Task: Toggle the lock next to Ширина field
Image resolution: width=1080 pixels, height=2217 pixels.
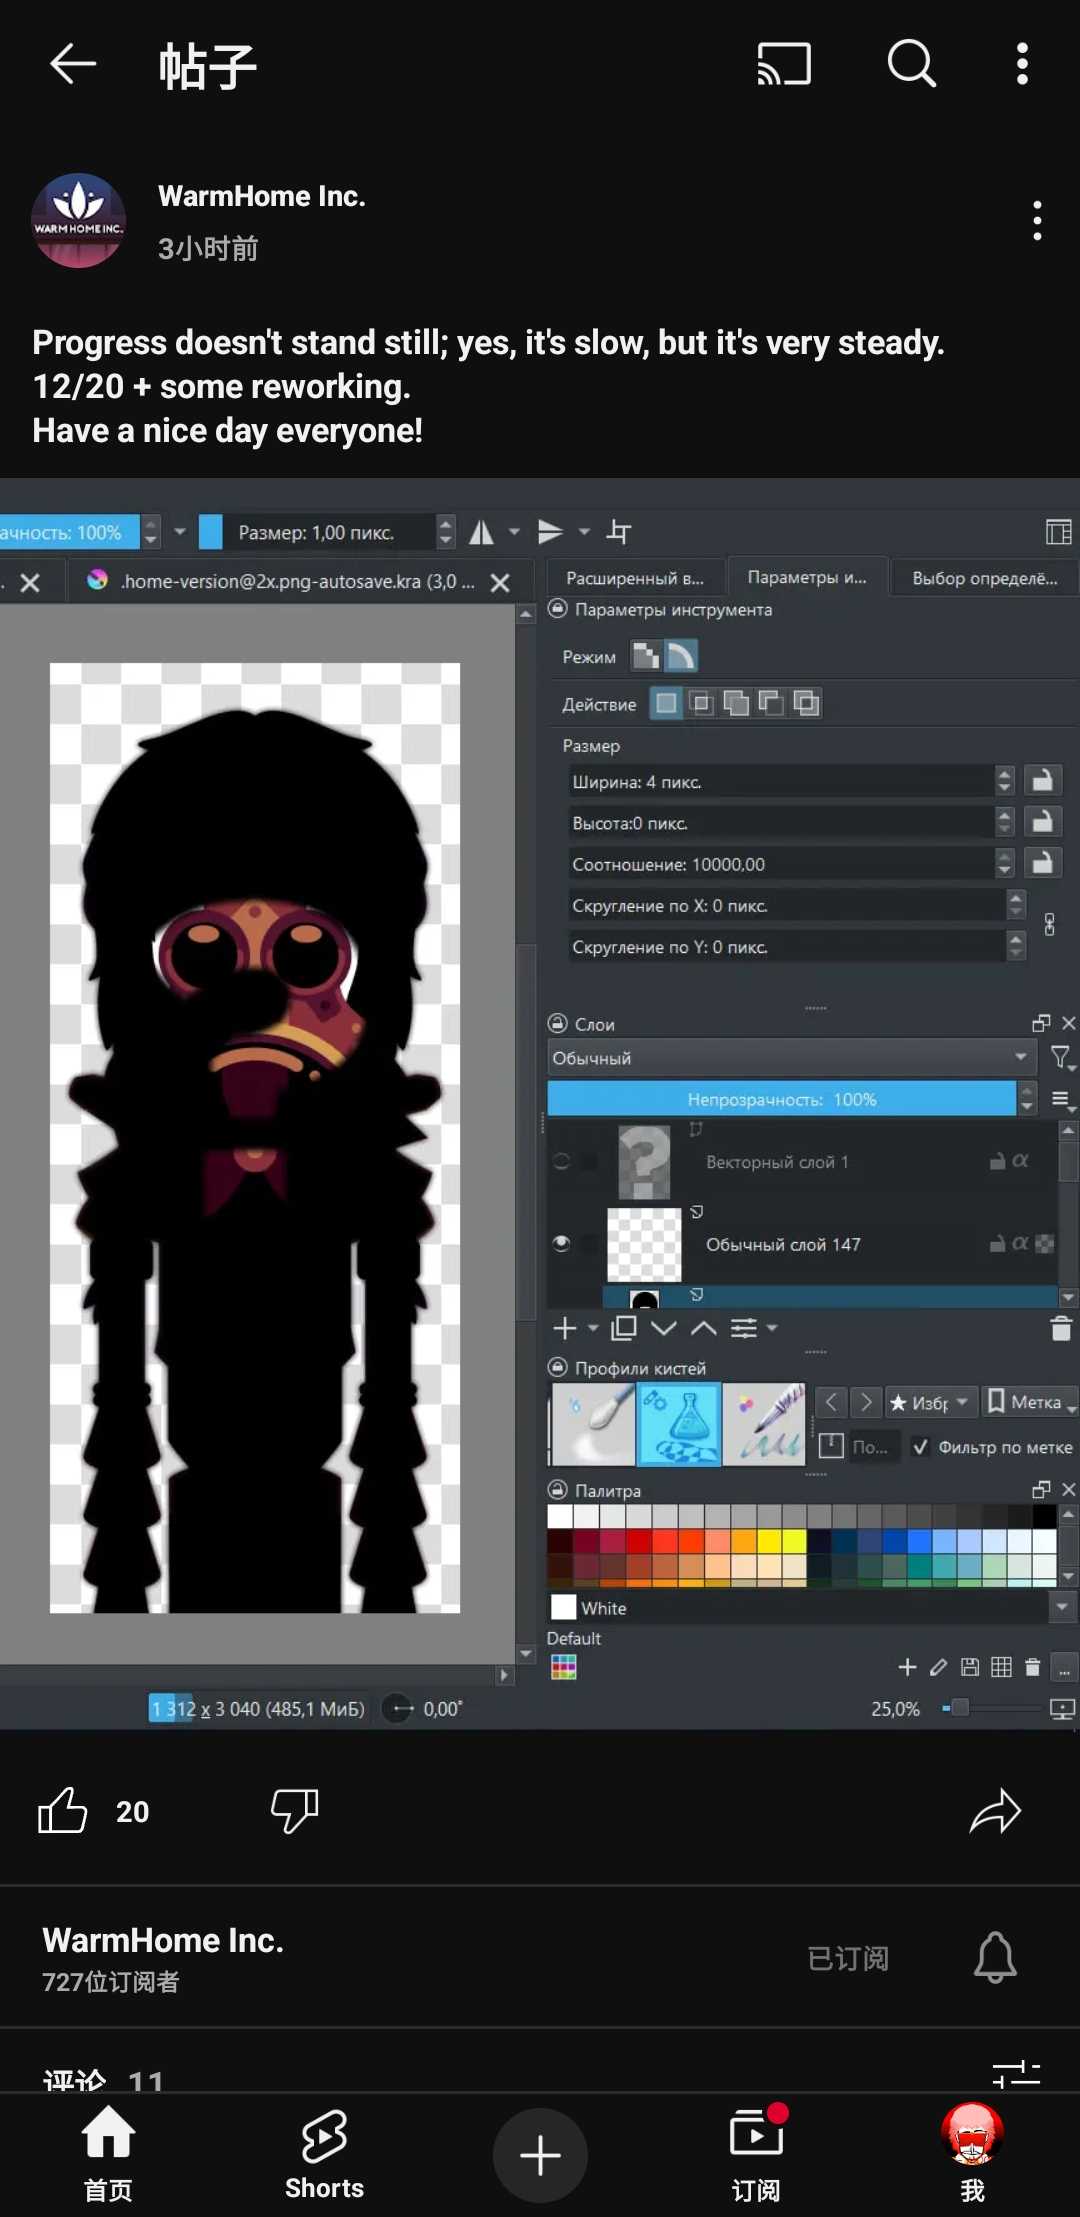Action: (1042, 781)
